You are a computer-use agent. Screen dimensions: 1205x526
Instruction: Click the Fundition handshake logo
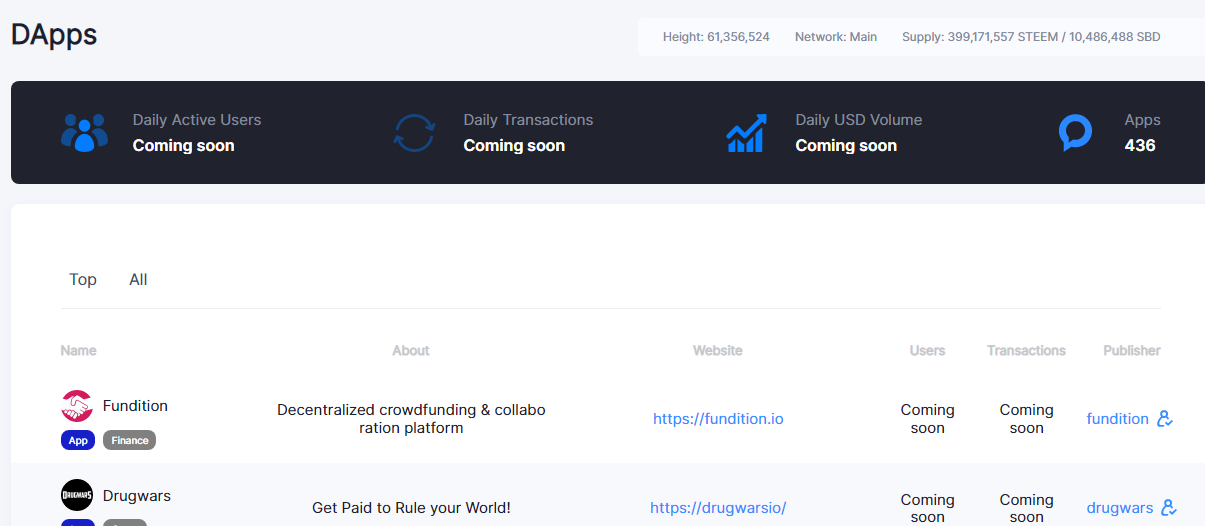click(x=77, y=406)
